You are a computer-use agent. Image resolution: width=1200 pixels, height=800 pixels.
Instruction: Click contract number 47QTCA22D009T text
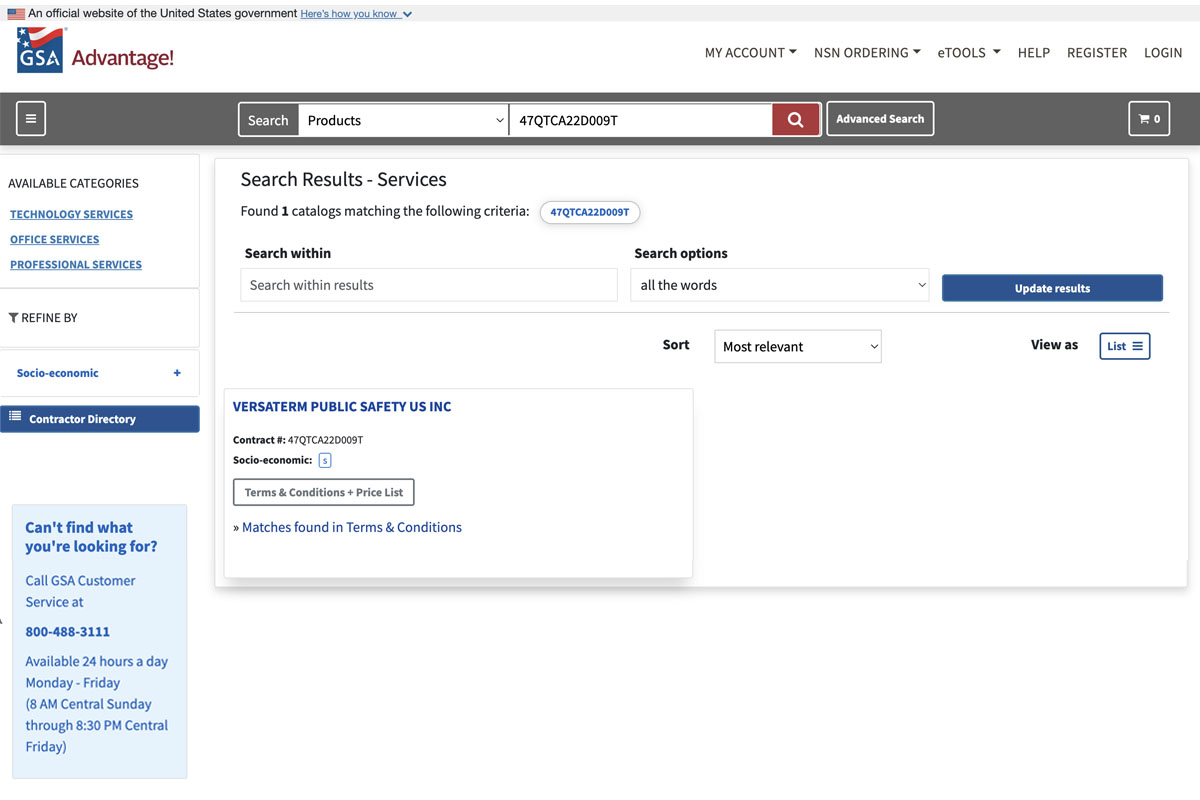pyautogui.click(x=326, y=440)
